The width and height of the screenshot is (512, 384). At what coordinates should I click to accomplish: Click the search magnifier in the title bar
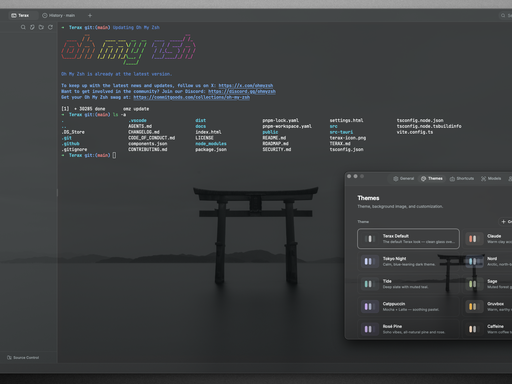[x=503, y=16]
